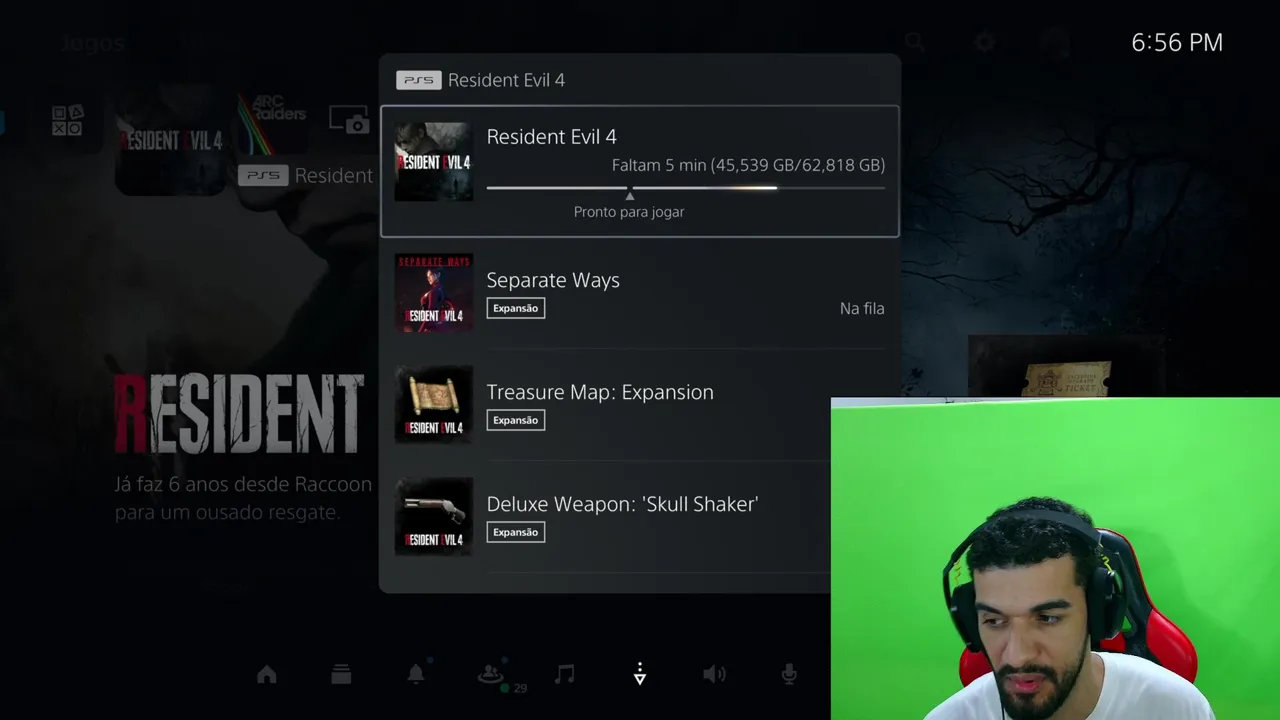Open the profile avatar at top right
Image resolution: width=1280 pixels, height=720 pixels.
point(1053,42)
